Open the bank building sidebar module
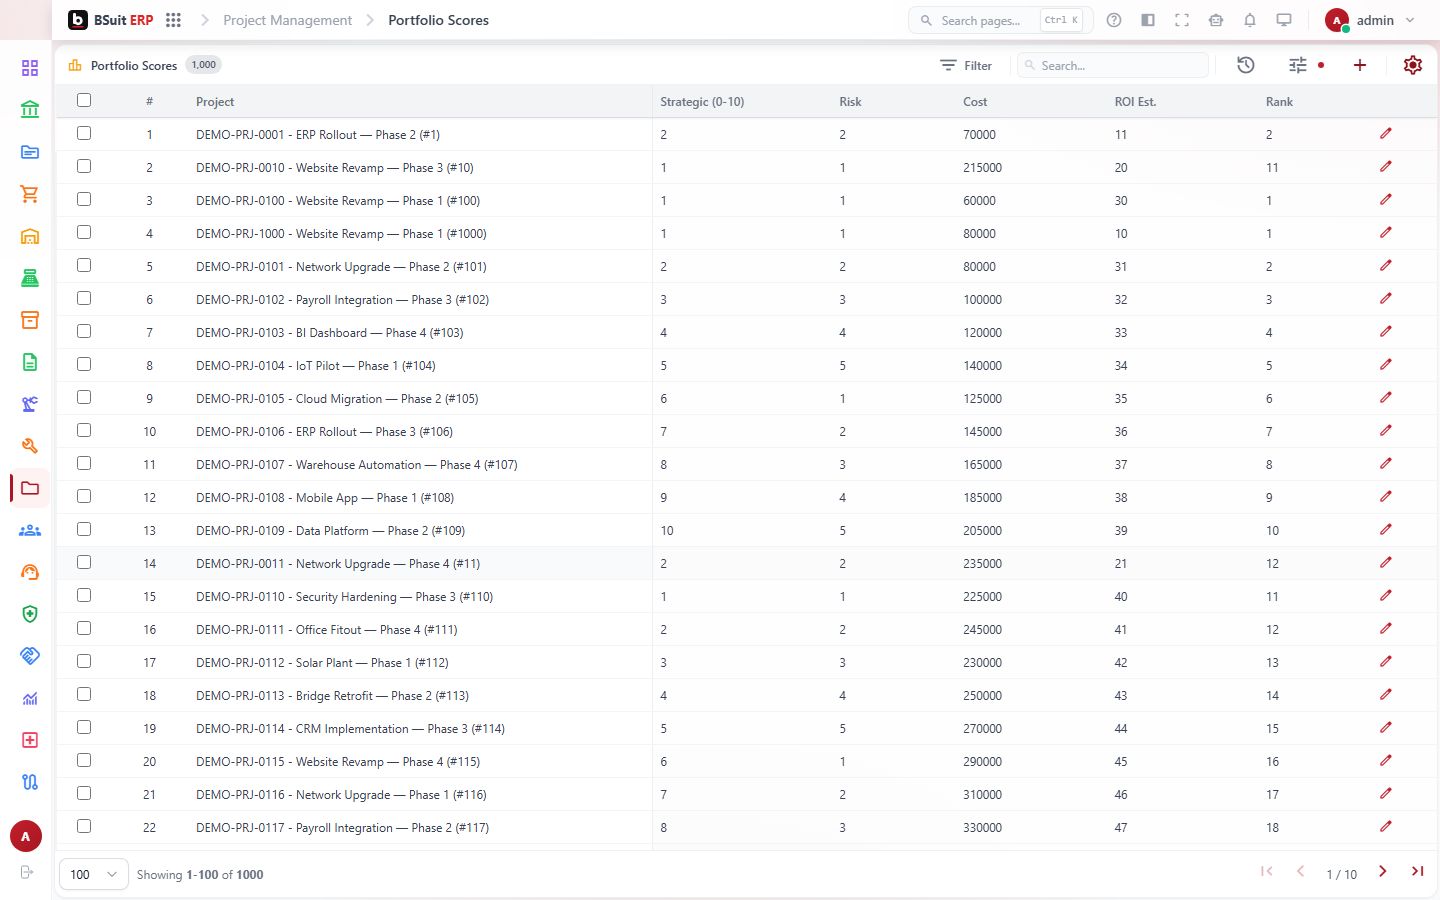Viewport: 1440px width, 900px height. 30,110
